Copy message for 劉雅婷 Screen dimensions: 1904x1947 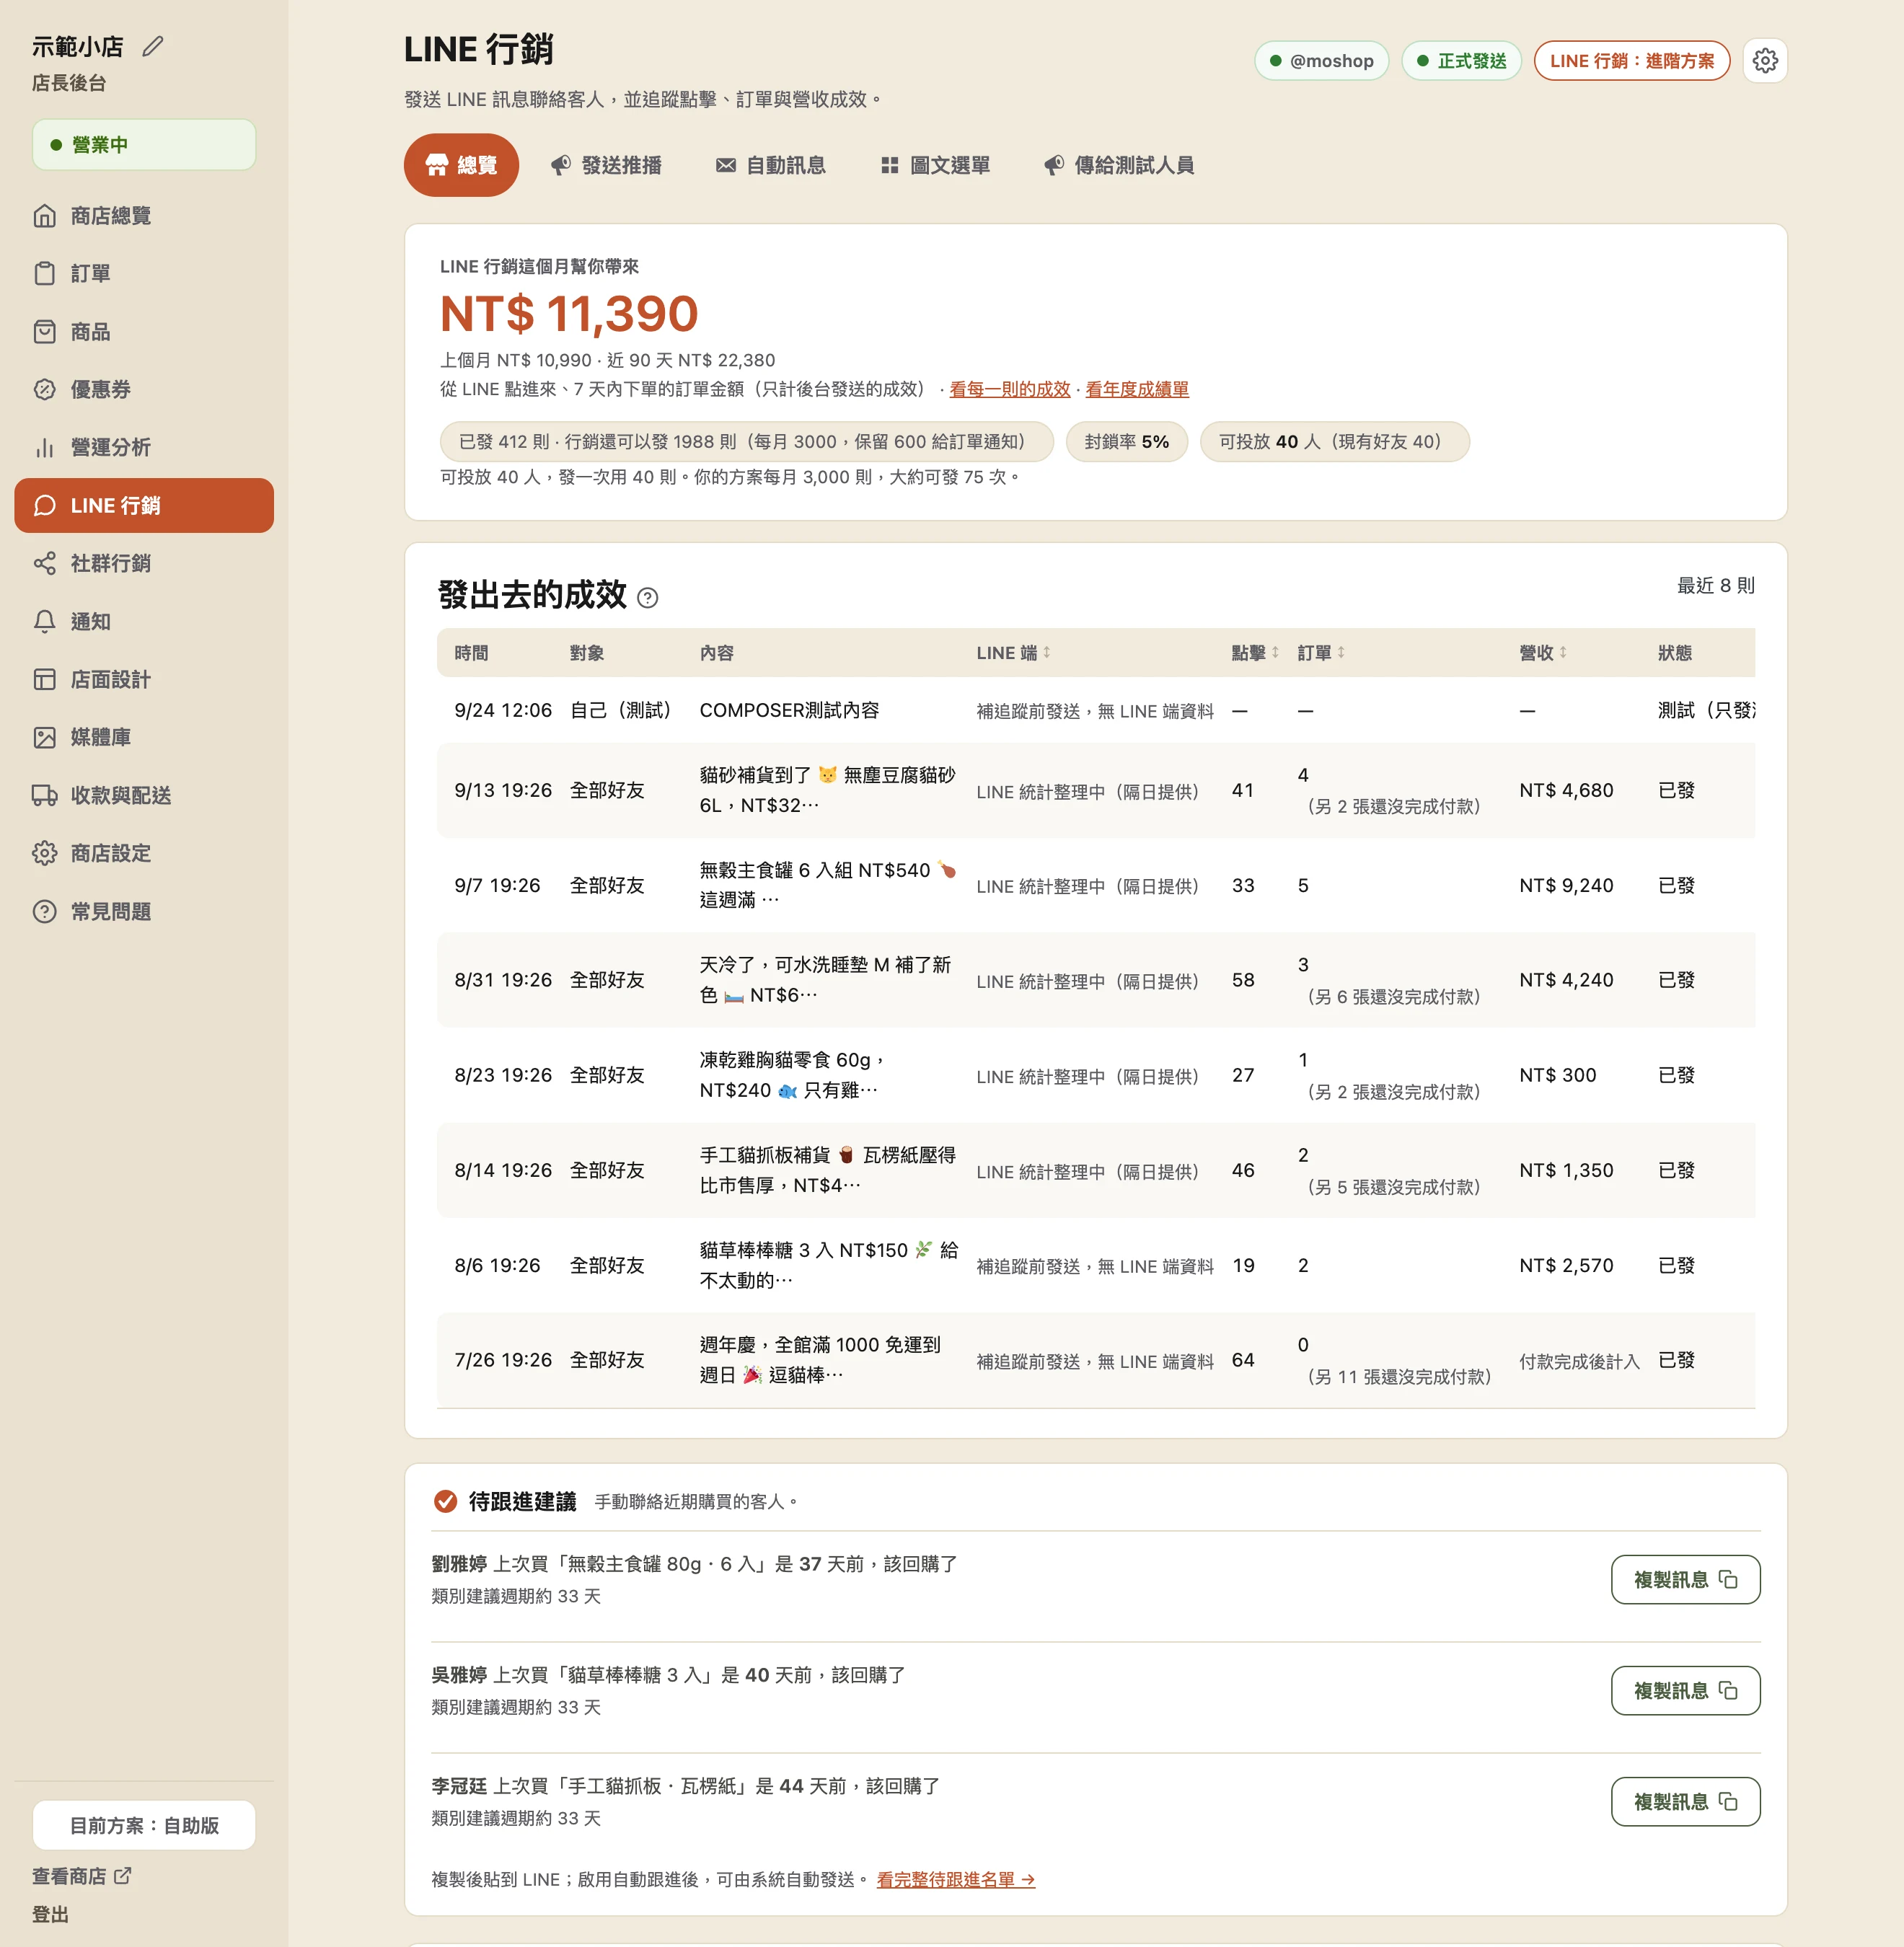[x=1685, y=1580]
